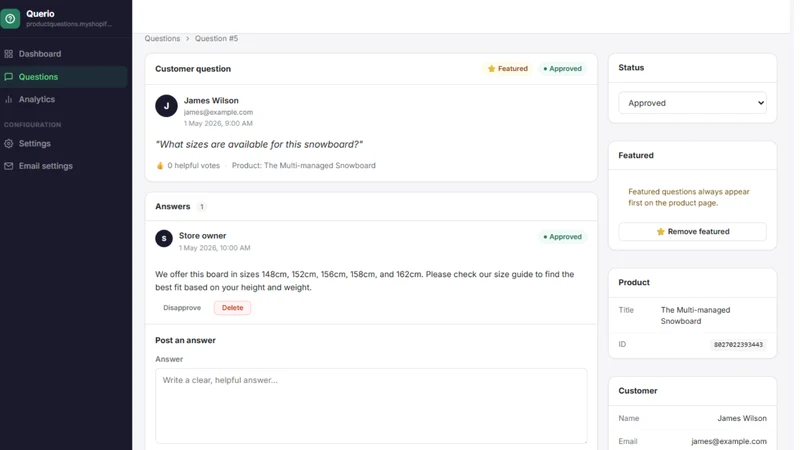
Task: Click the Remove featured button
Action: [692, 232]
